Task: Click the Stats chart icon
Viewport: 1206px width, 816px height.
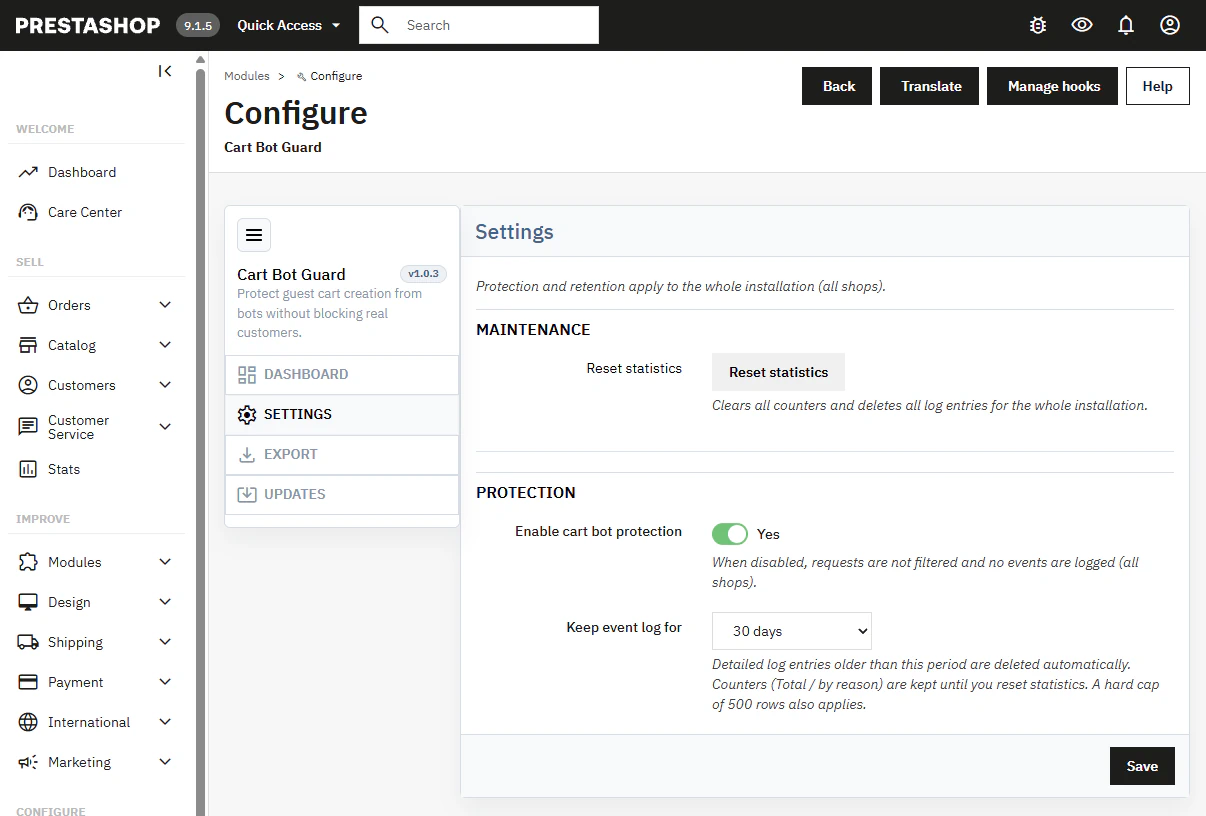Action: 28,469
